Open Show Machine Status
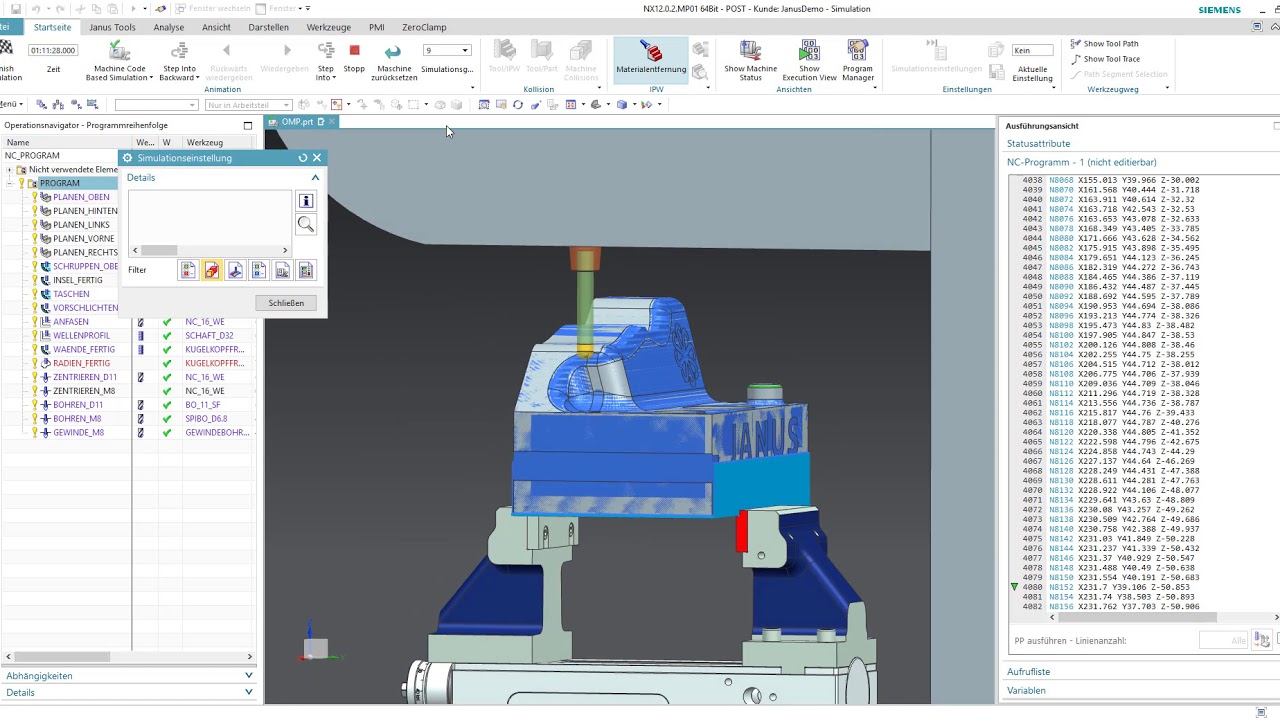 pos(750,60)
